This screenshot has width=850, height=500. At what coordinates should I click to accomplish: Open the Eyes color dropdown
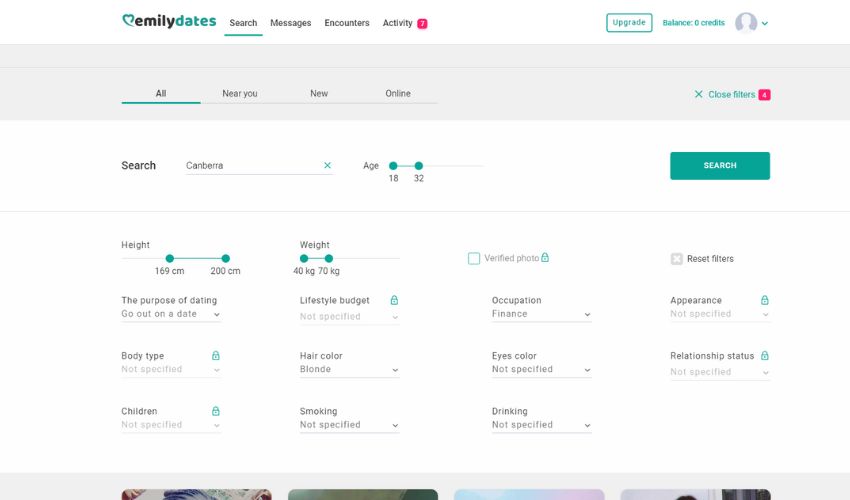(541, 369)
